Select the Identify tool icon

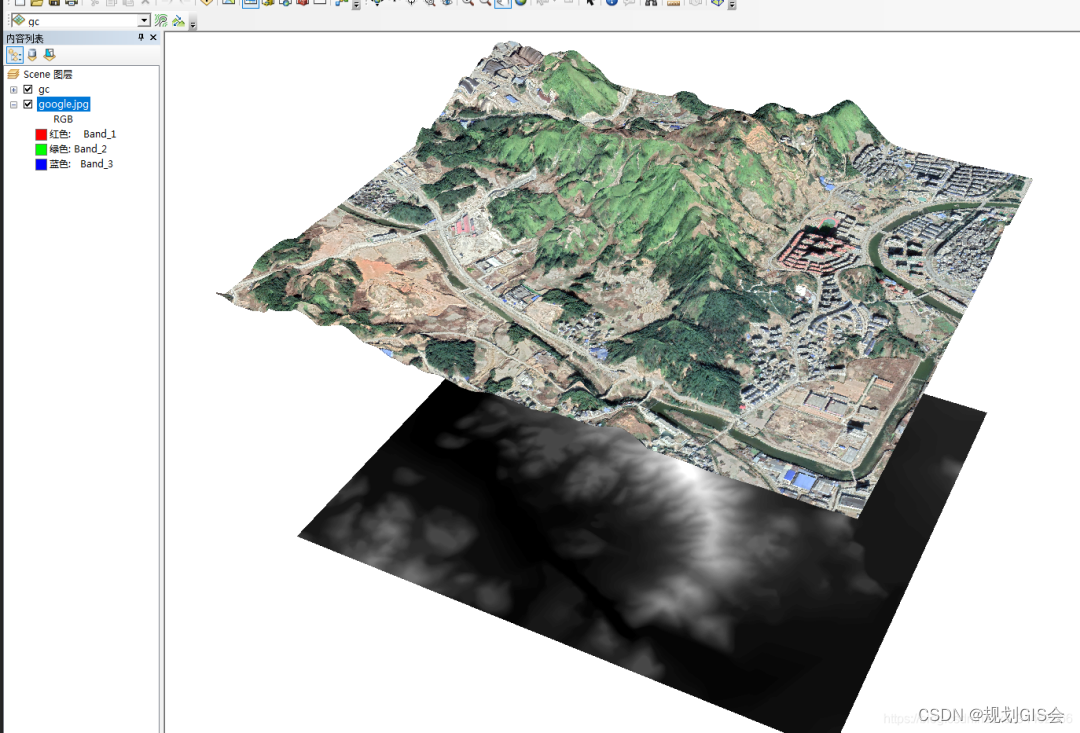point(611,4)
